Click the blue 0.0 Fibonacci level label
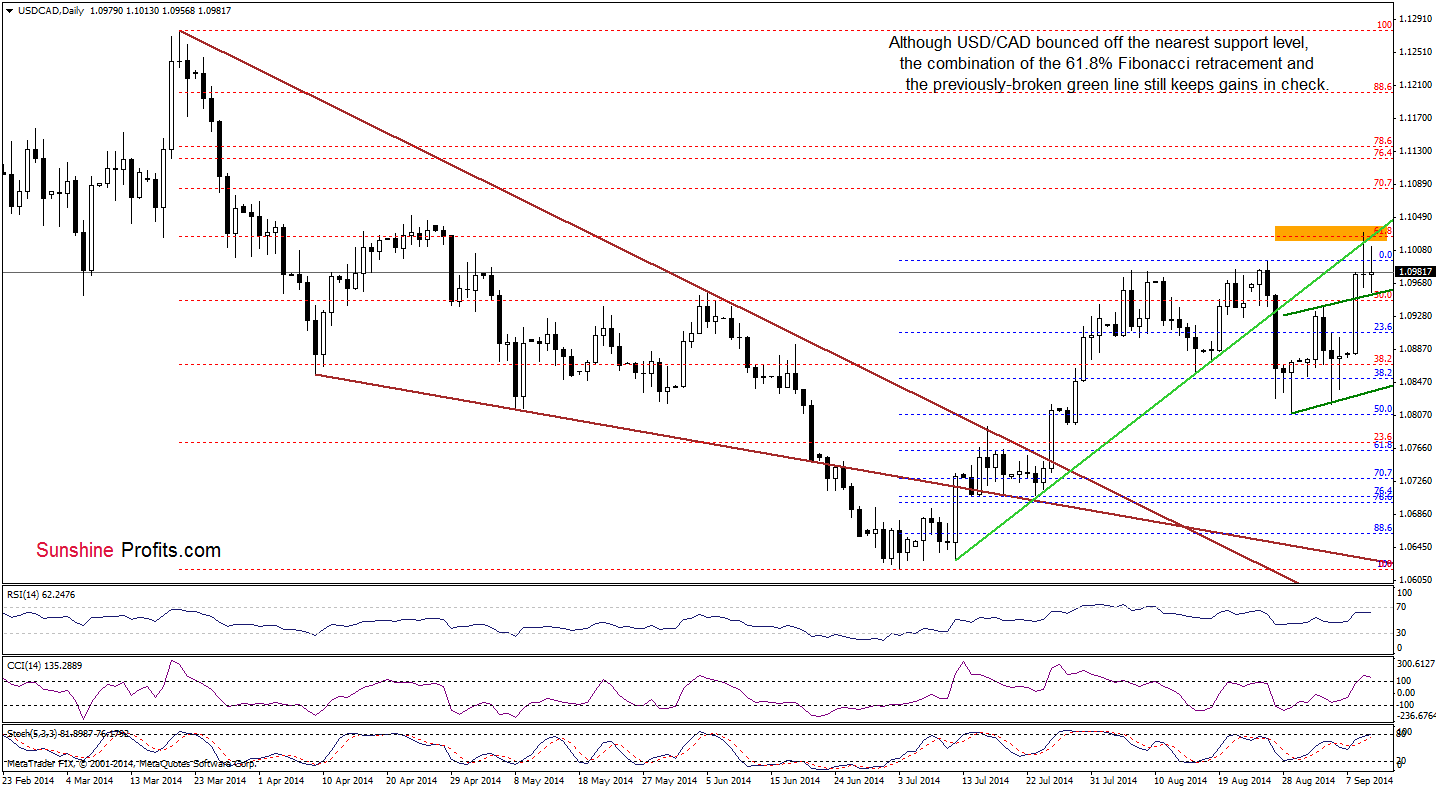 (x=1386, y=255)
